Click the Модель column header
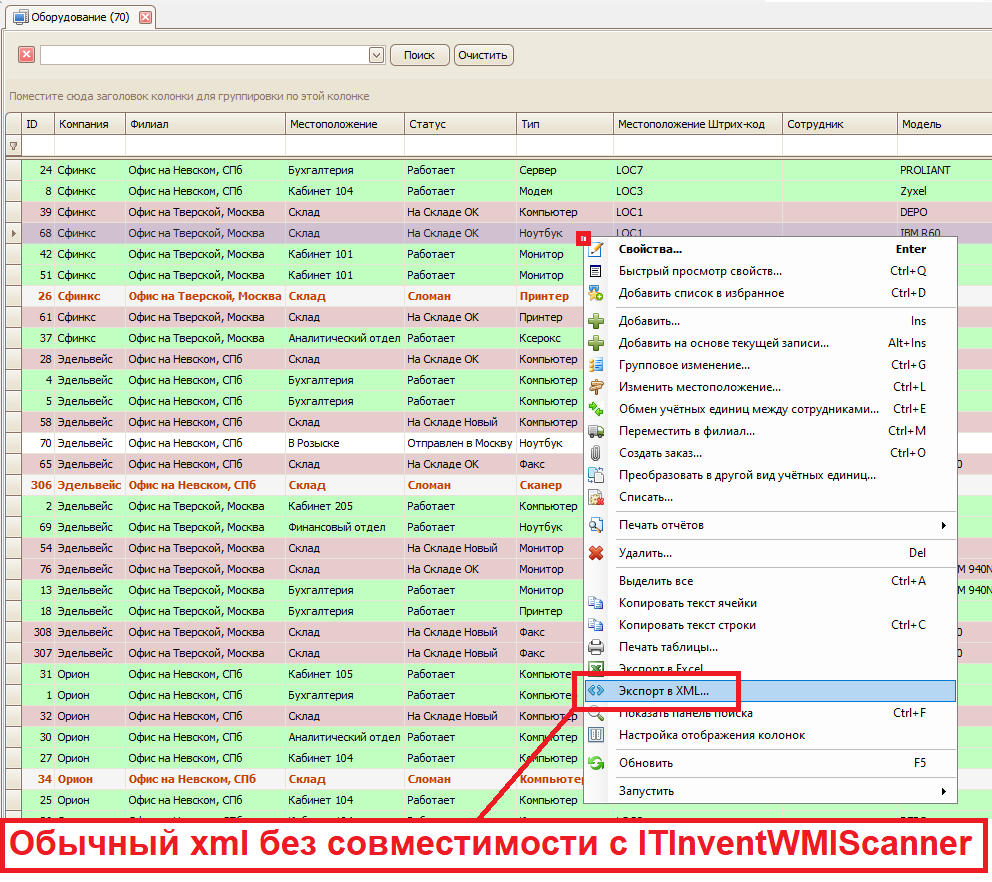Screen dimensions: 992x882 pos(944,124)
